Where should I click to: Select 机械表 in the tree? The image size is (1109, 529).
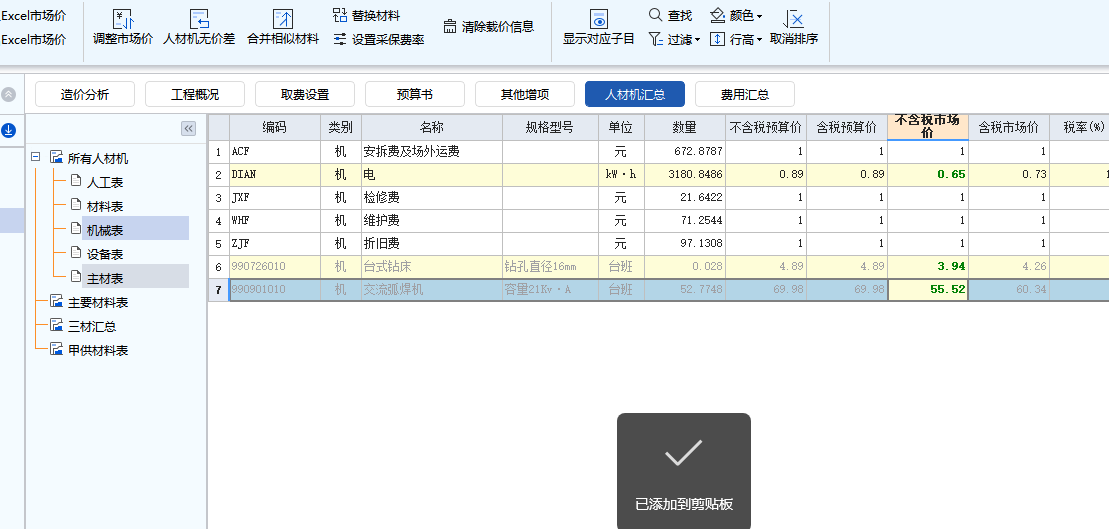tap(105, 231)
